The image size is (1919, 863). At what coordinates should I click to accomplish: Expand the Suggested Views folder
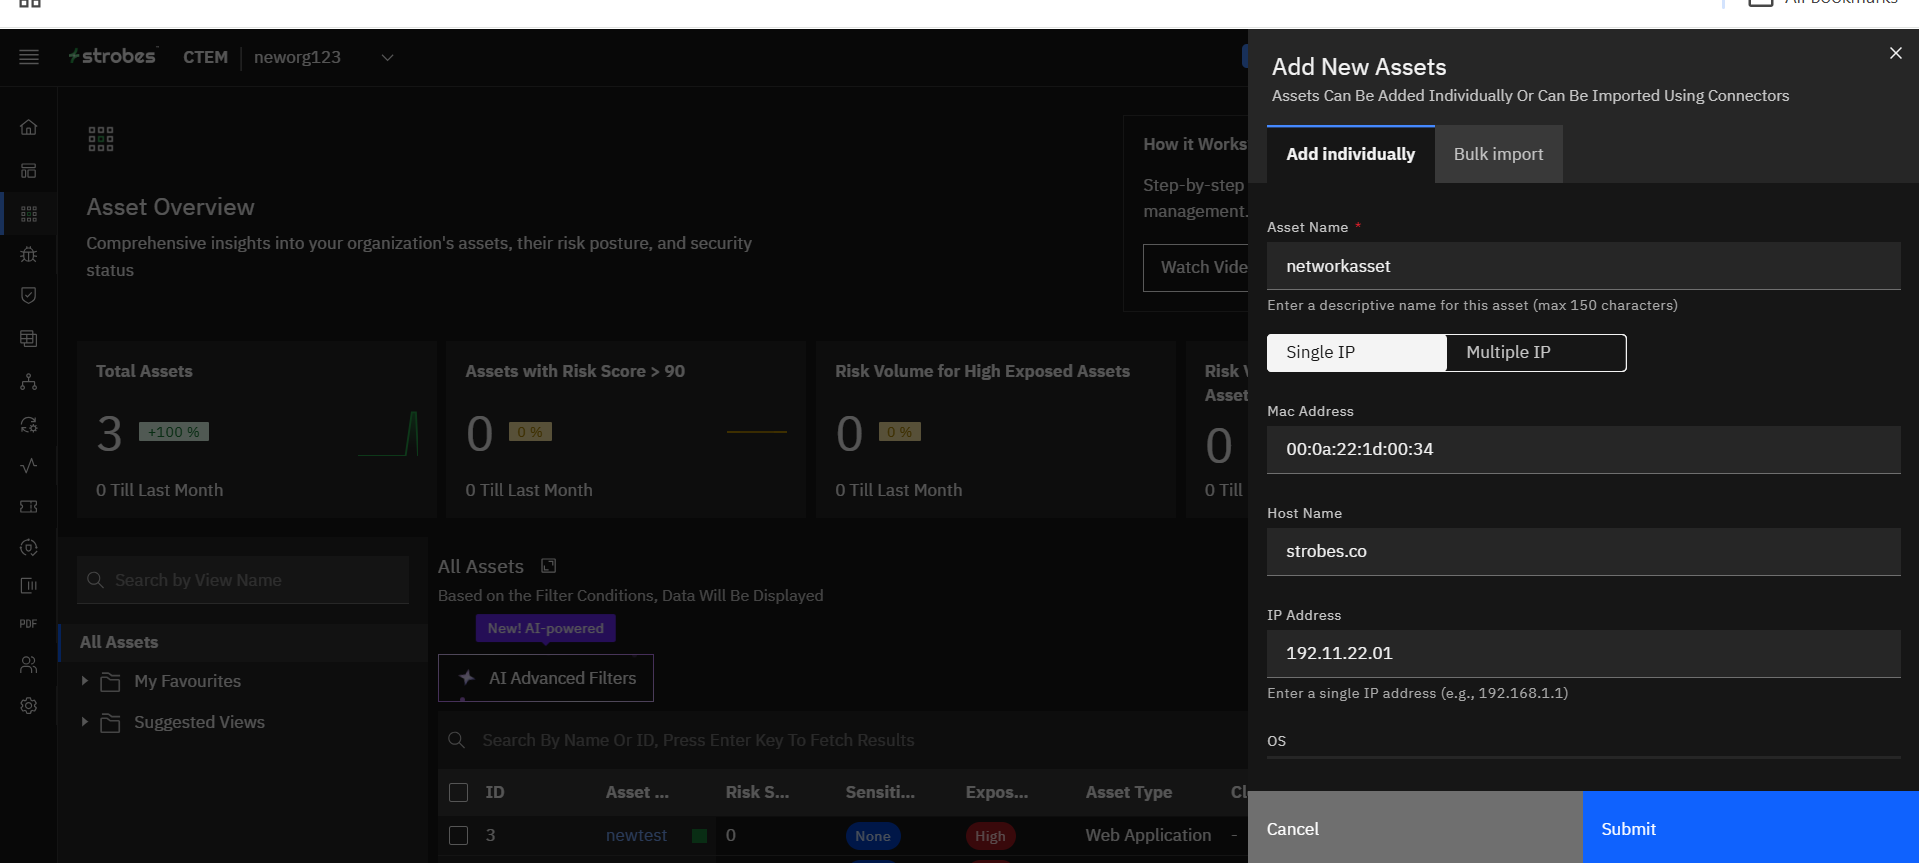(x=85, y=722)
